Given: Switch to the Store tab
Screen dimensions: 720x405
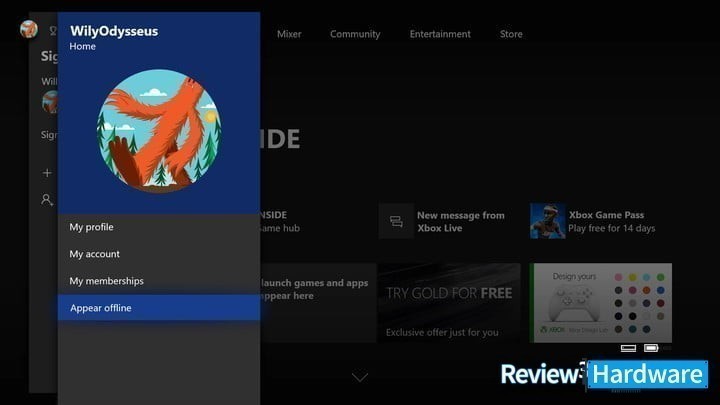Looking at the screenshot, I should click(x=511, y=34).
